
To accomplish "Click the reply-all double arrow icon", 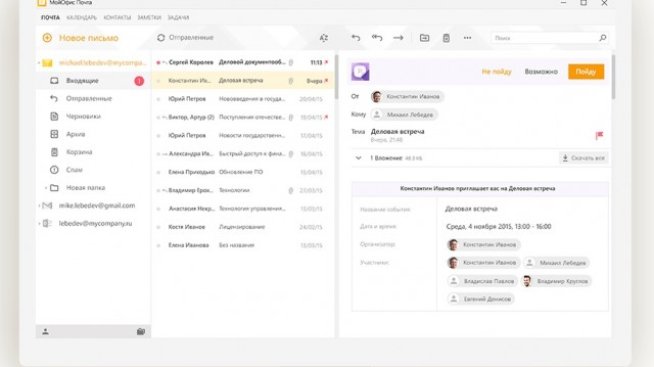I will (x=377, y=38).
